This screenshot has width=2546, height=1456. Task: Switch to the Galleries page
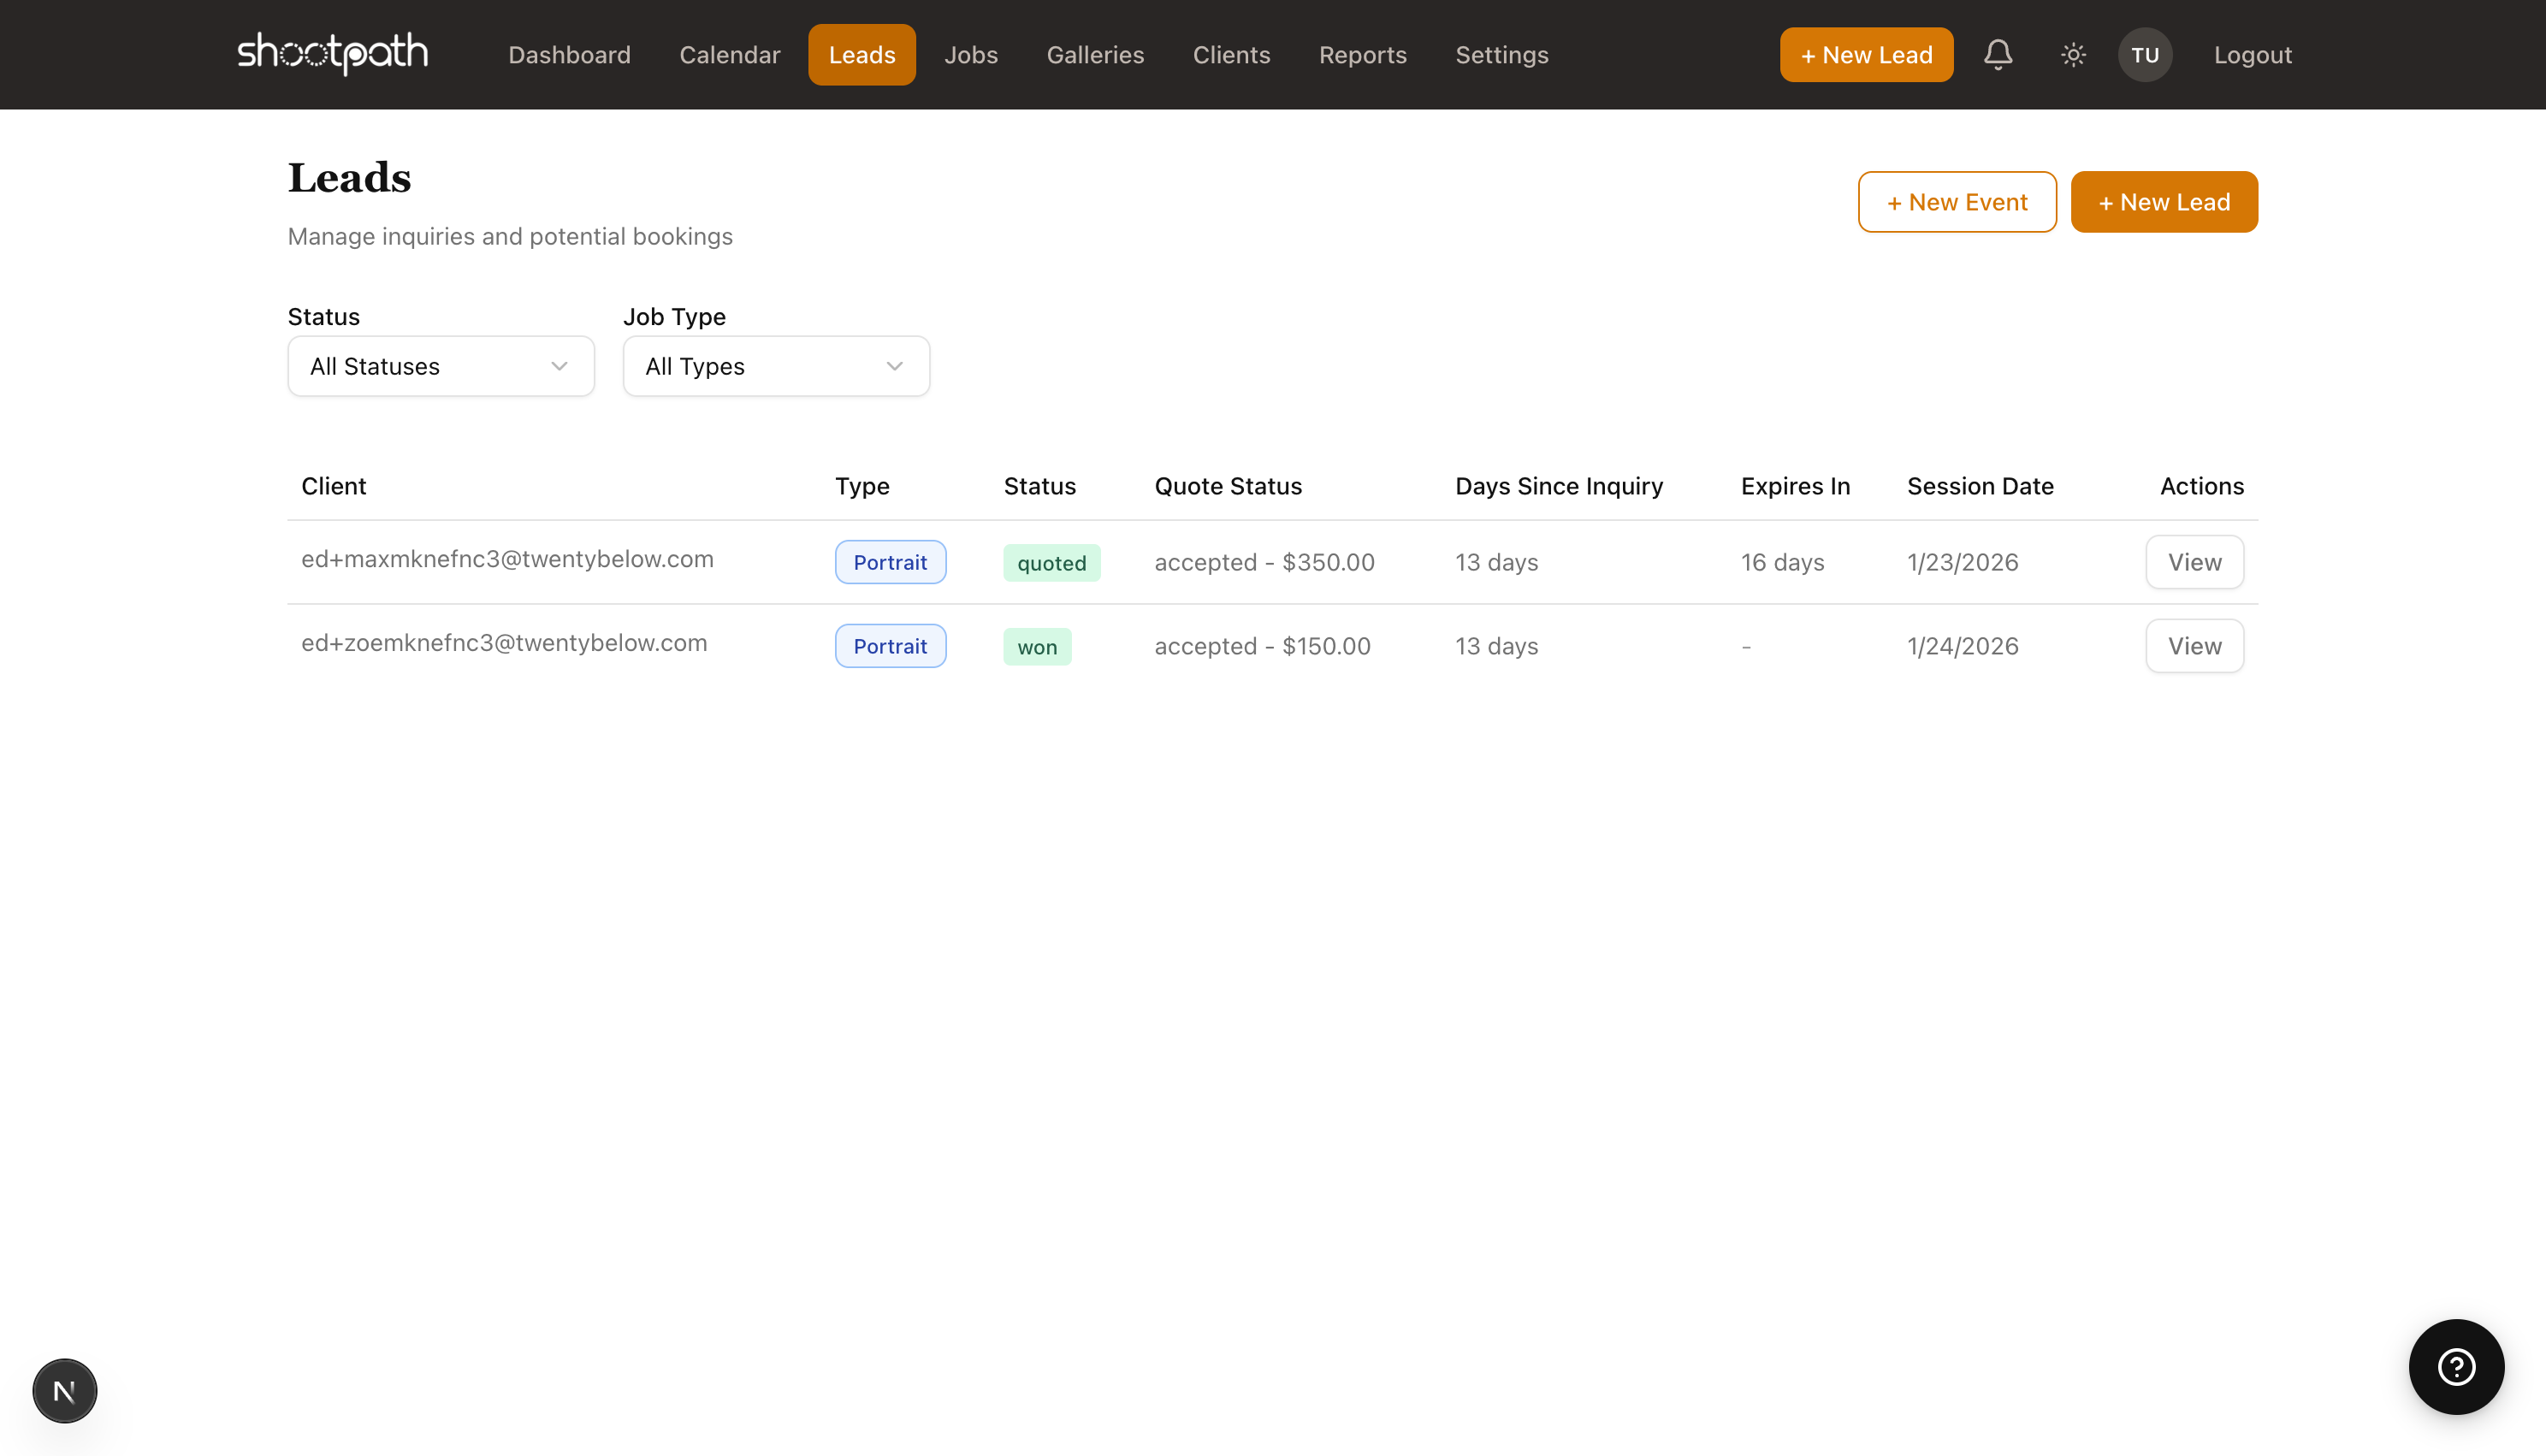(1095, 55)
